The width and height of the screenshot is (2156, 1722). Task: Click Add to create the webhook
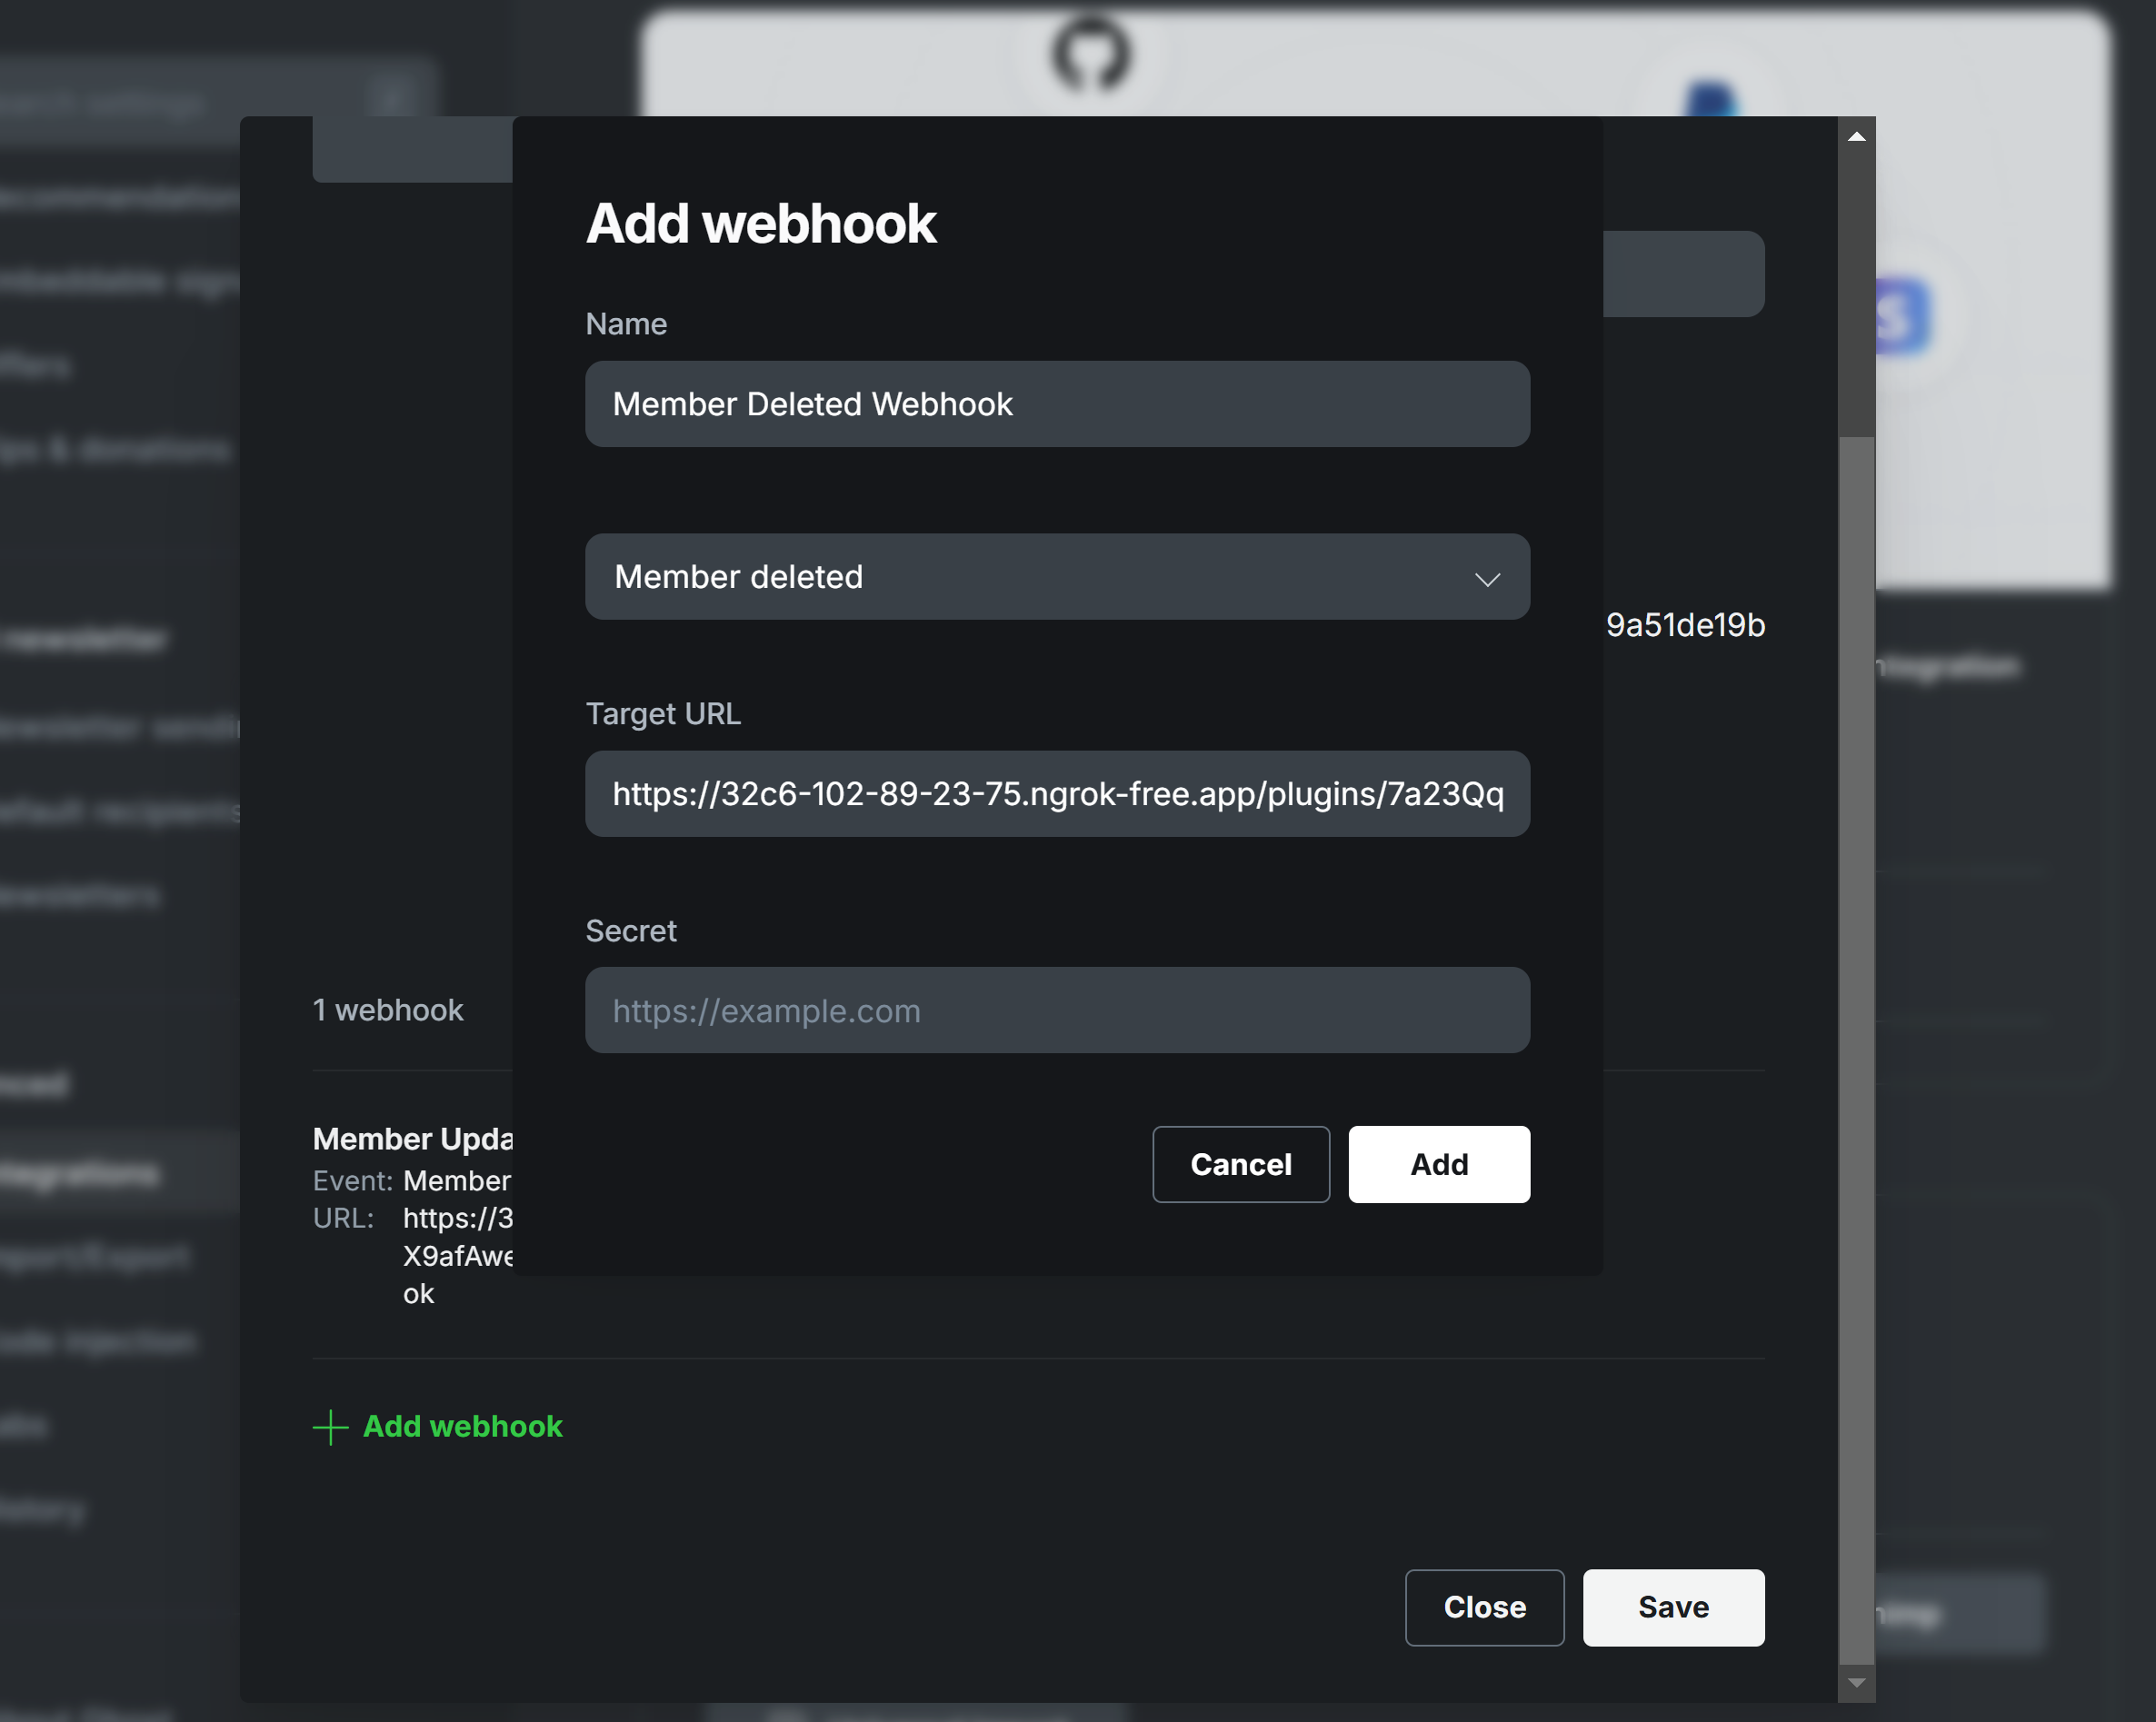1438,1164
